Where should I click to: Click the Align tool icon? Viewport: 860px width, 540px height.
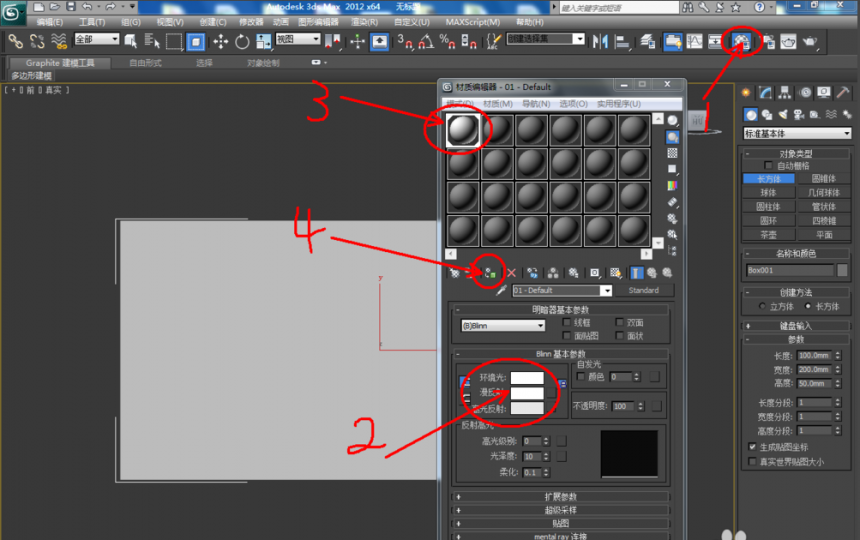tap(622, 42)
